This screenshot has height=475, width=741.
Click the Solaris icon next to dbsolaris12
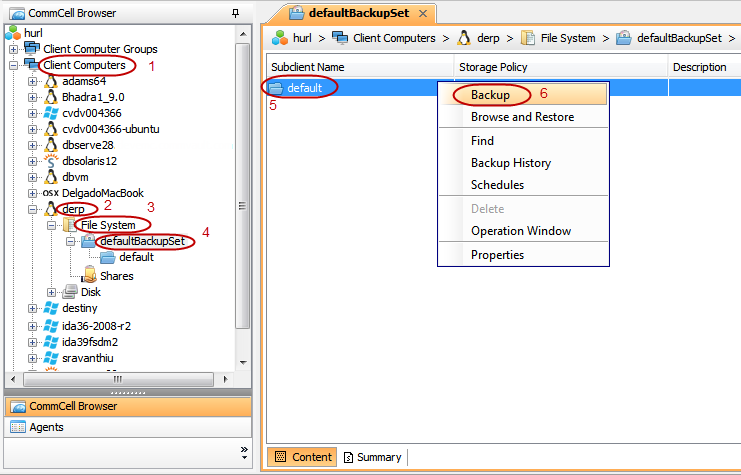50,161
